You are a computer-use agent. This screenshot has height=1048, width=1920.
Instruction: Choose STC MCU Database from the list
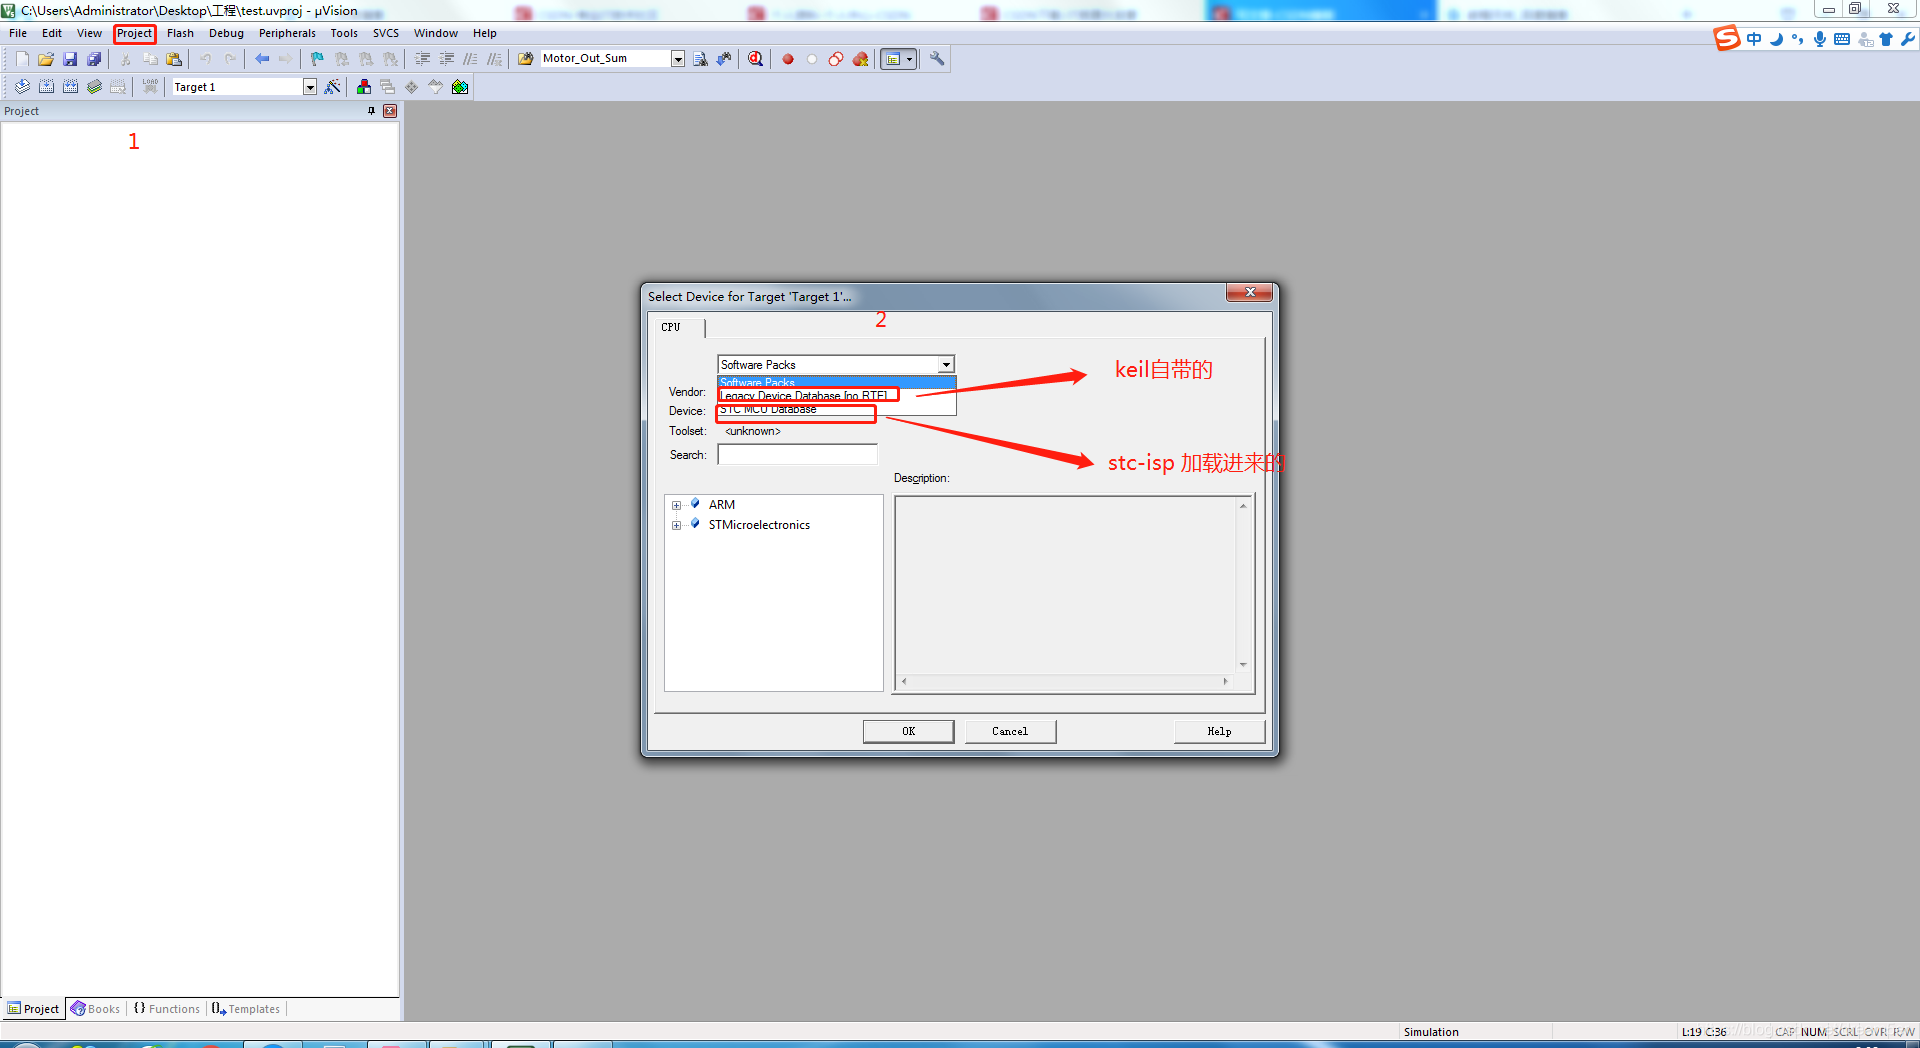point(836,409)
